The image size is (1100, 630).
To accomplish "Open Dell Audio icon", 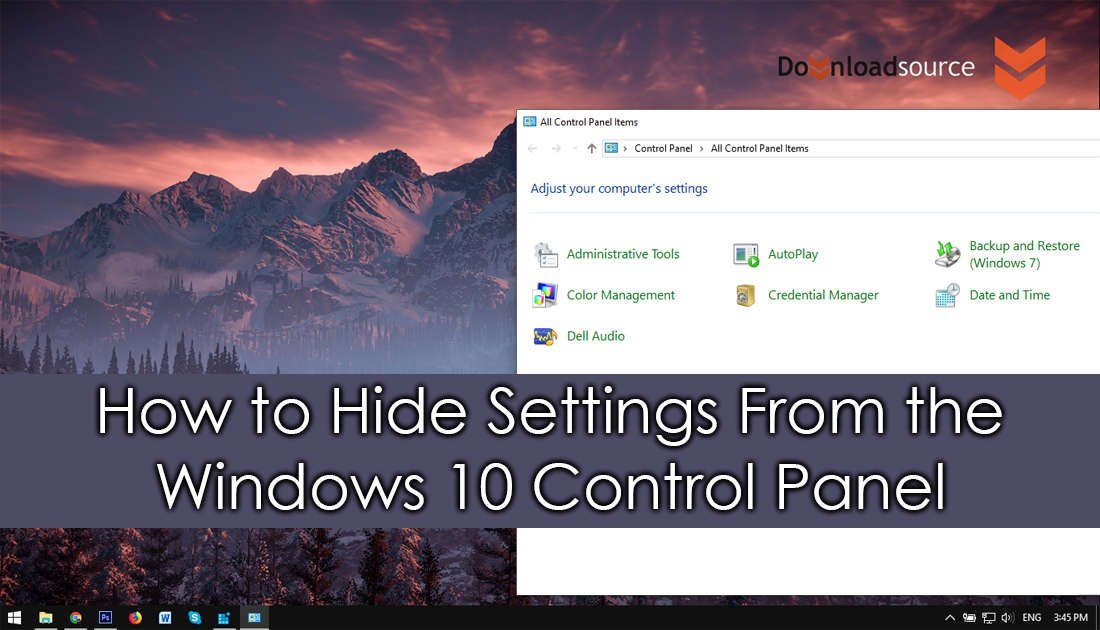I will 545,337.
